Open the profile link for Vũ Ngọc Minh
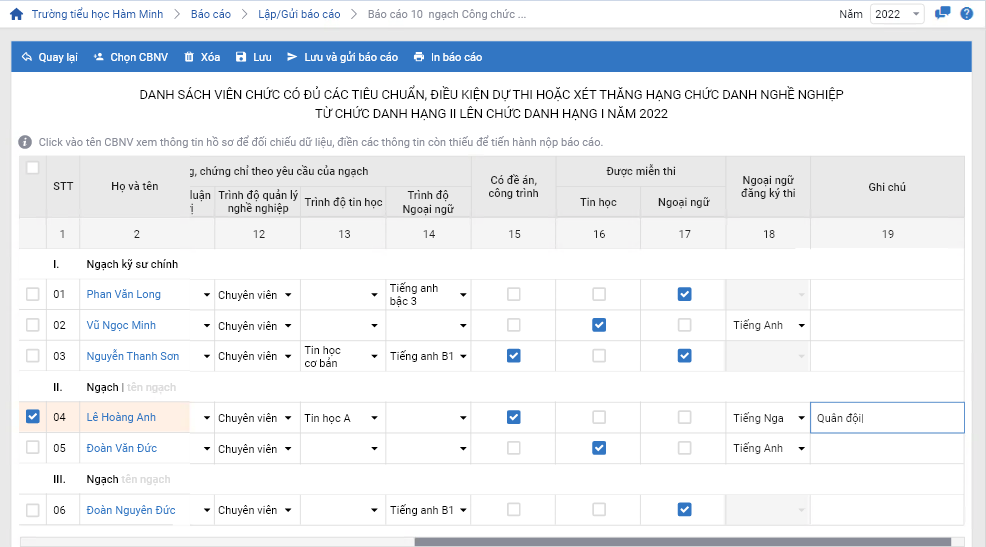 coord(121,325)
